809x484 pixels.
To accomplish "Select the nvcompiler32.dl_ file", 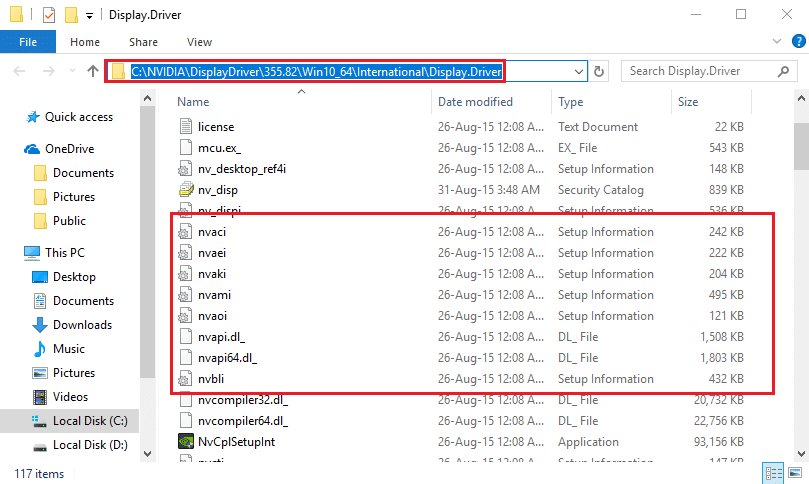I will [242, 400].
